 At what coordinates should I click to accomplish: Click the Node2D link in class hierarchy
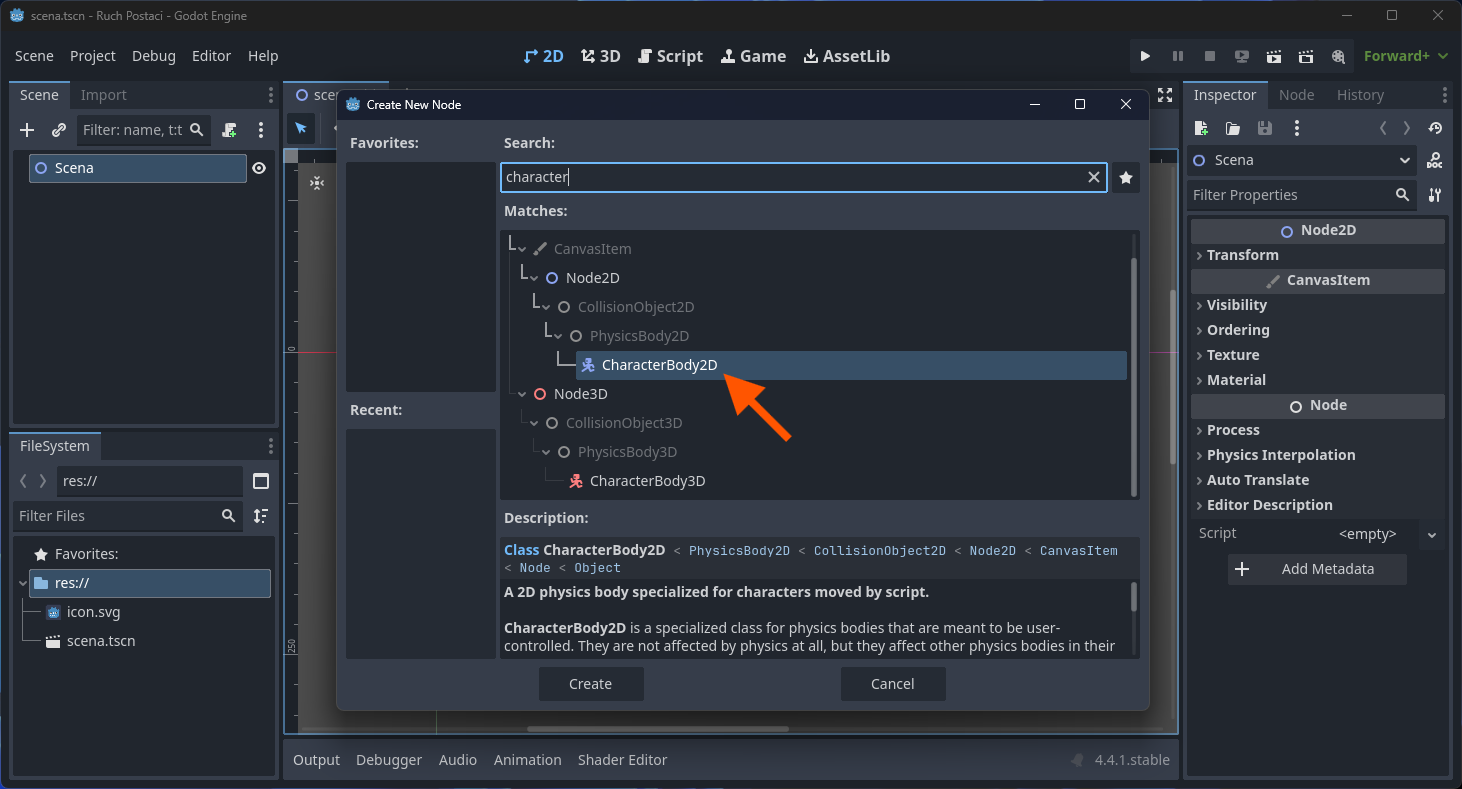point(992,551)
